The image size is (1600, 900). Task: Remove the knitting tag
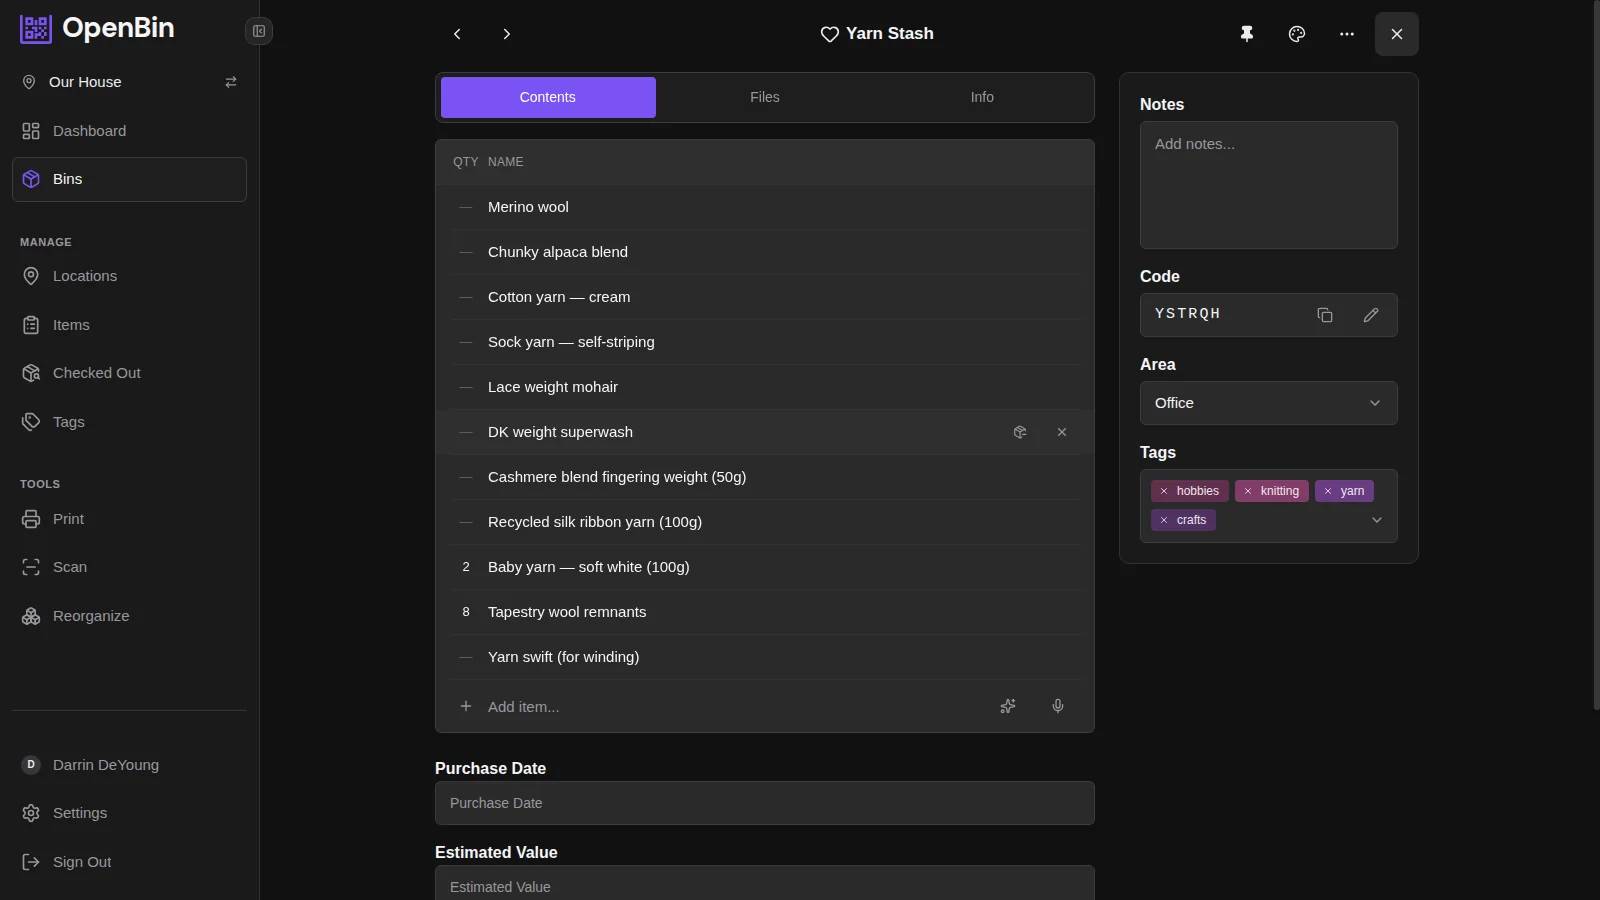(x=1248, y=491)
